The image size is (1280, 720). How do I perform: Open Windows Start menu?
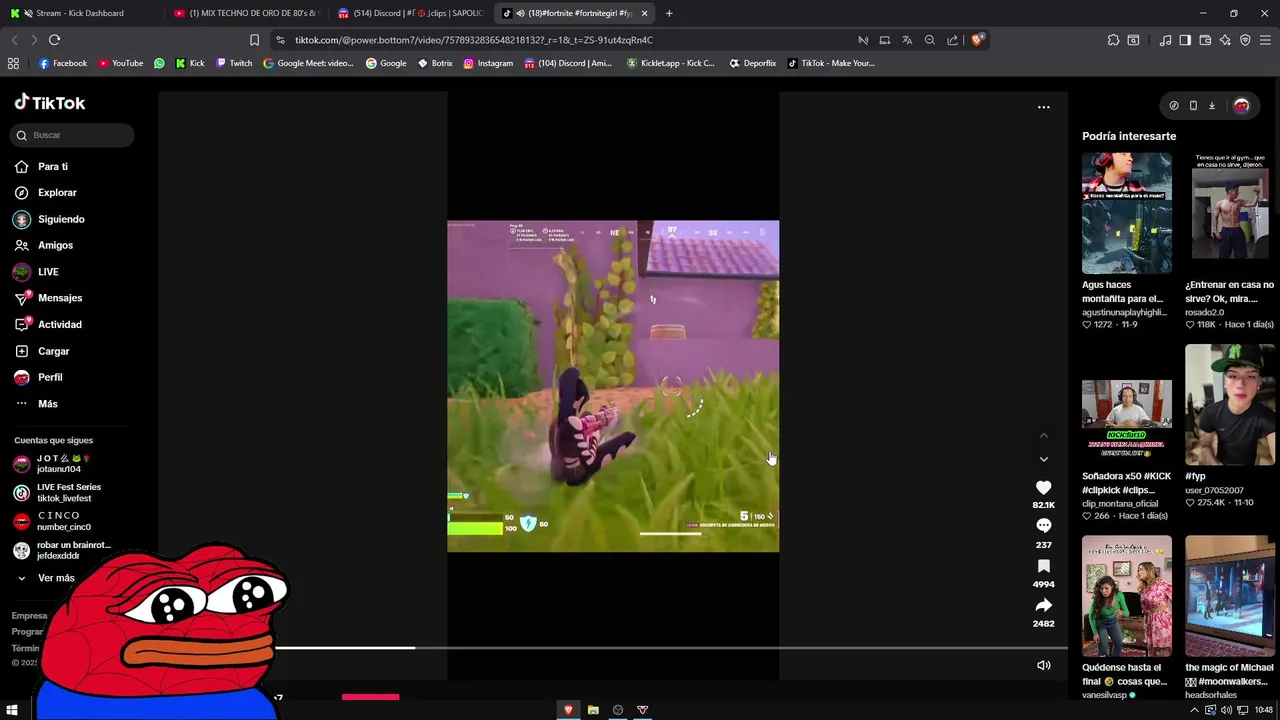12,710
